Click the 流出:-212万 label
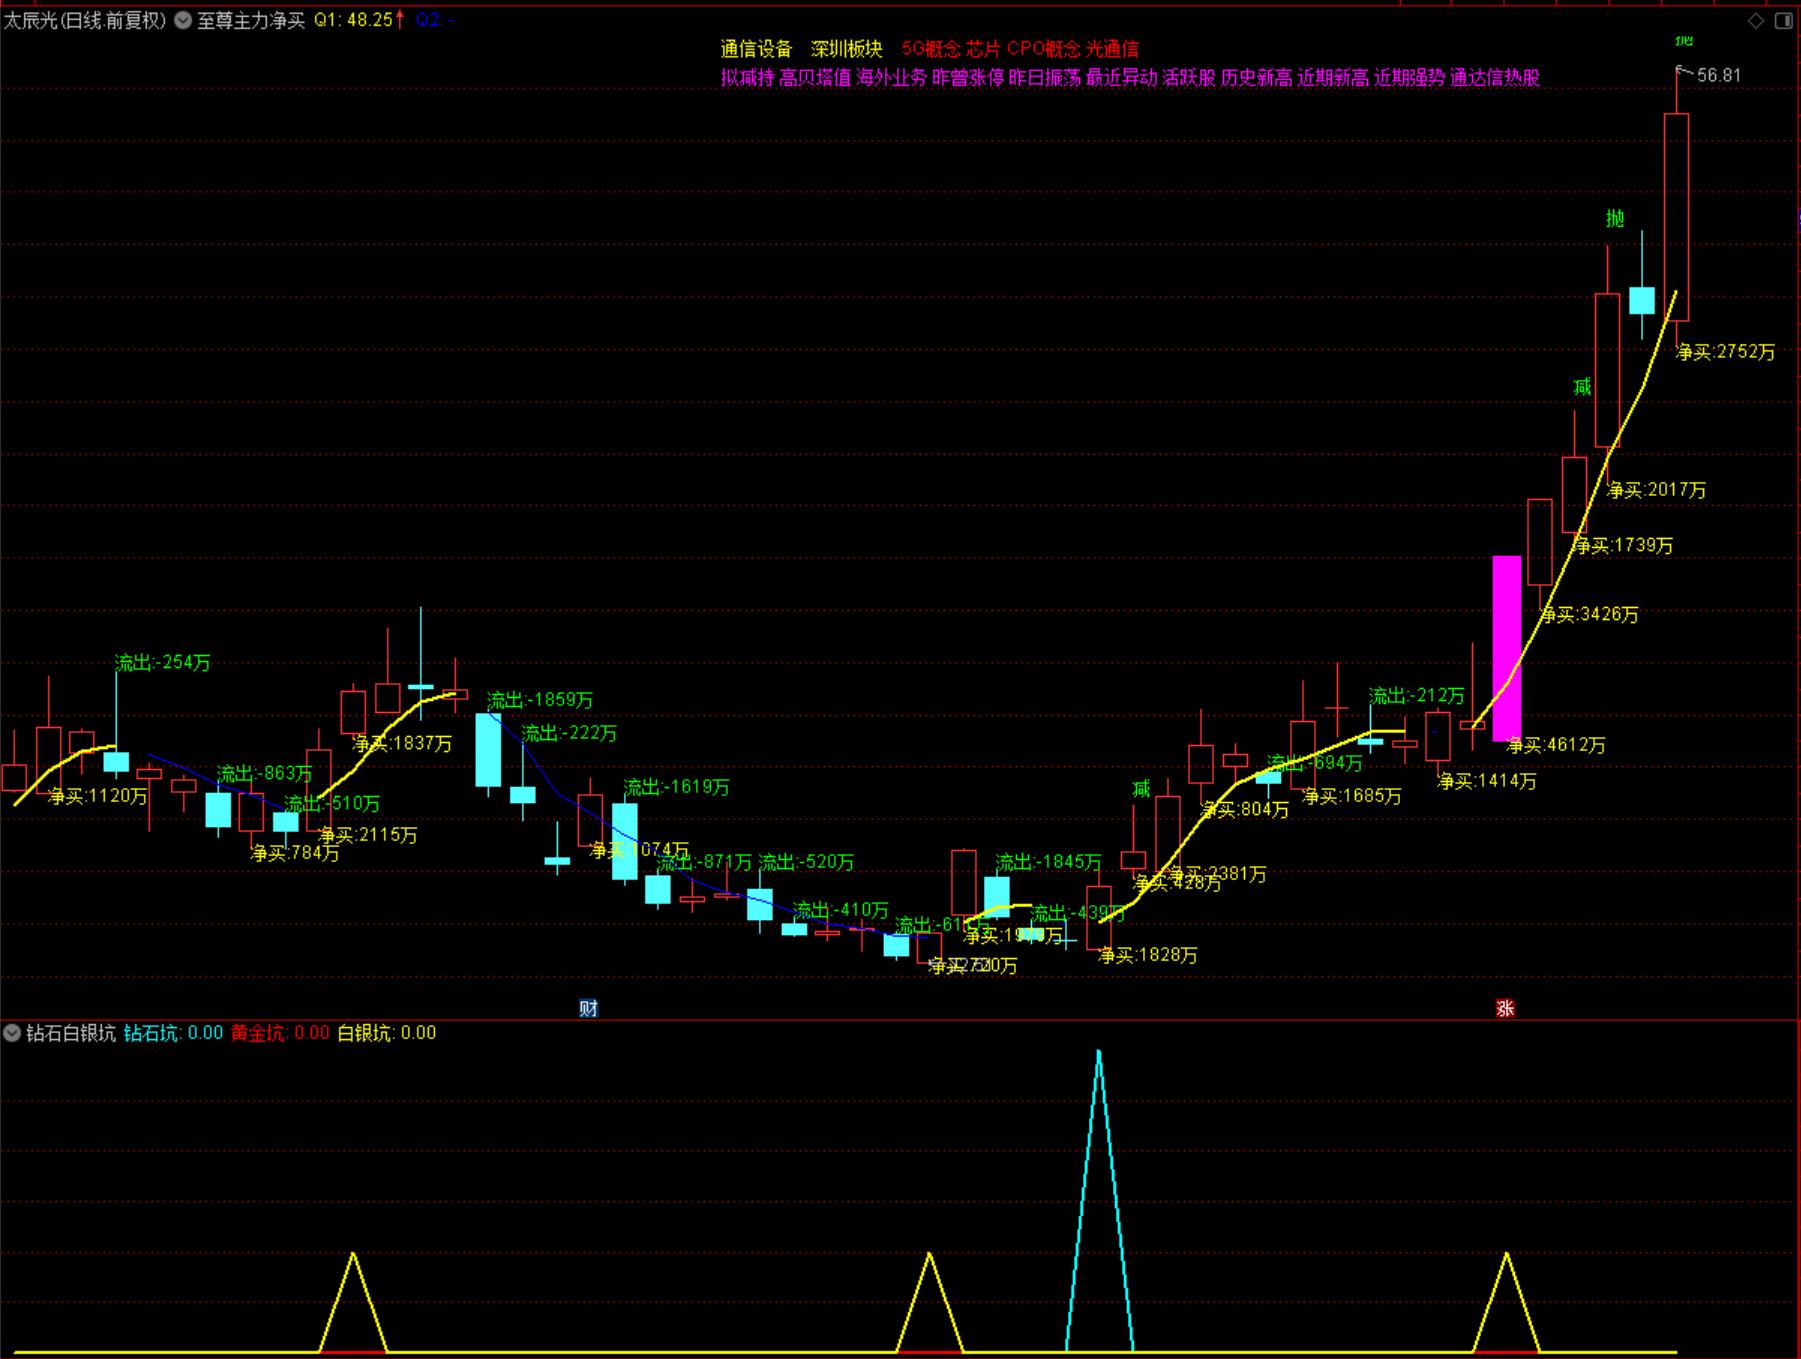Screen dimensions: 1801x1359 coord(1417,696)
